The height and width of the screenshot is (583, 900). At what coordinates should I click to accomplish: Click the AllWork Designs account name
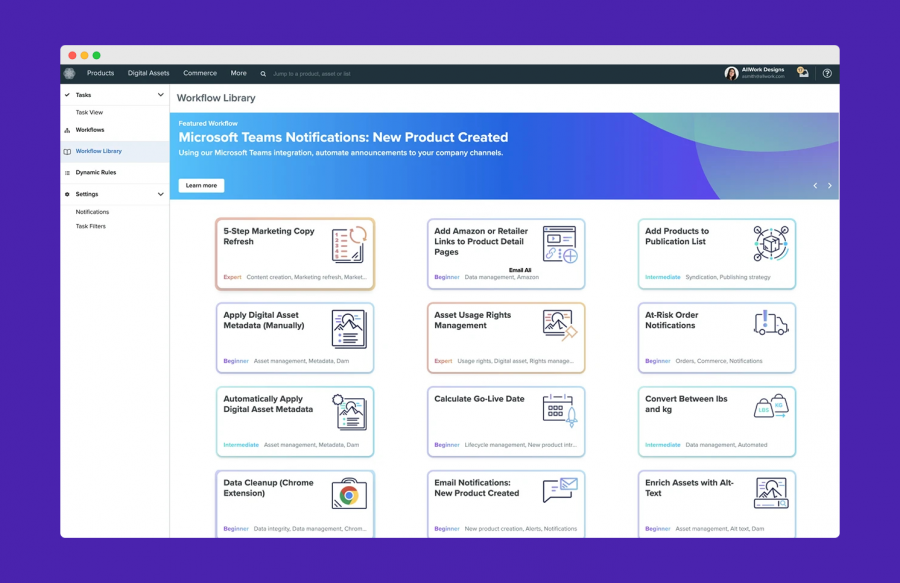[x=763, y=70]
